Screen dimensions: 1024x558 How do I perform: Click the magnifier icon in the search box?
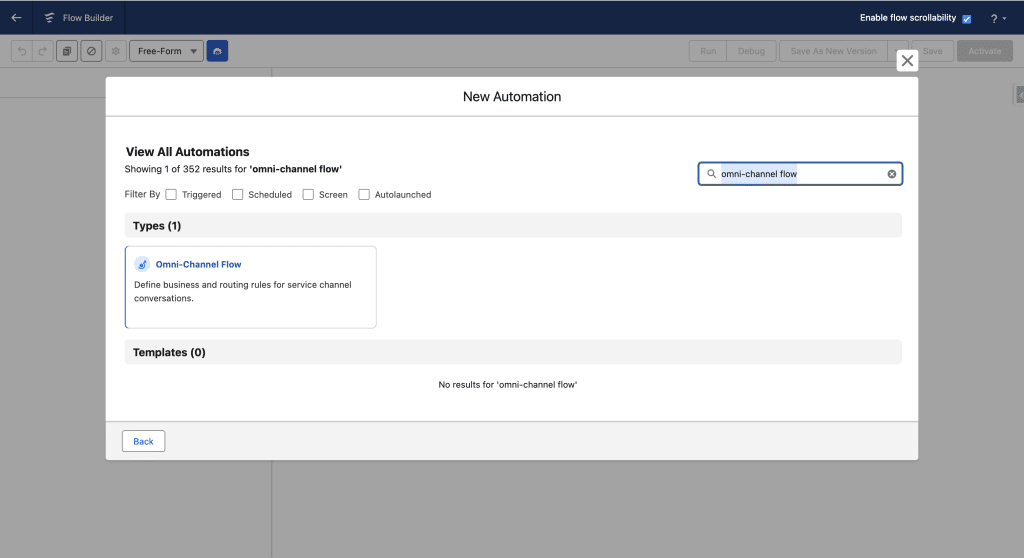pyautogui.click(x=711, y=174)
